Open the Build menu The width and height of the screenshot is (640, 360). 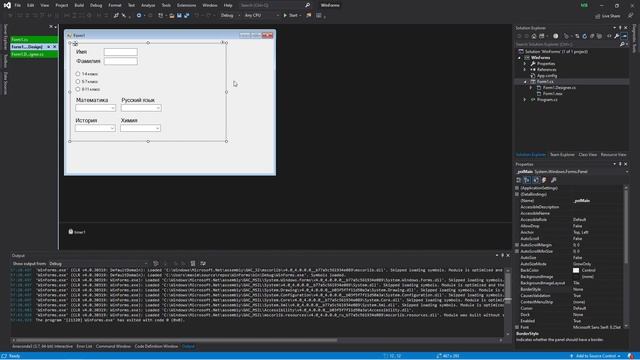pyautogui.click(x=79, y=5)
